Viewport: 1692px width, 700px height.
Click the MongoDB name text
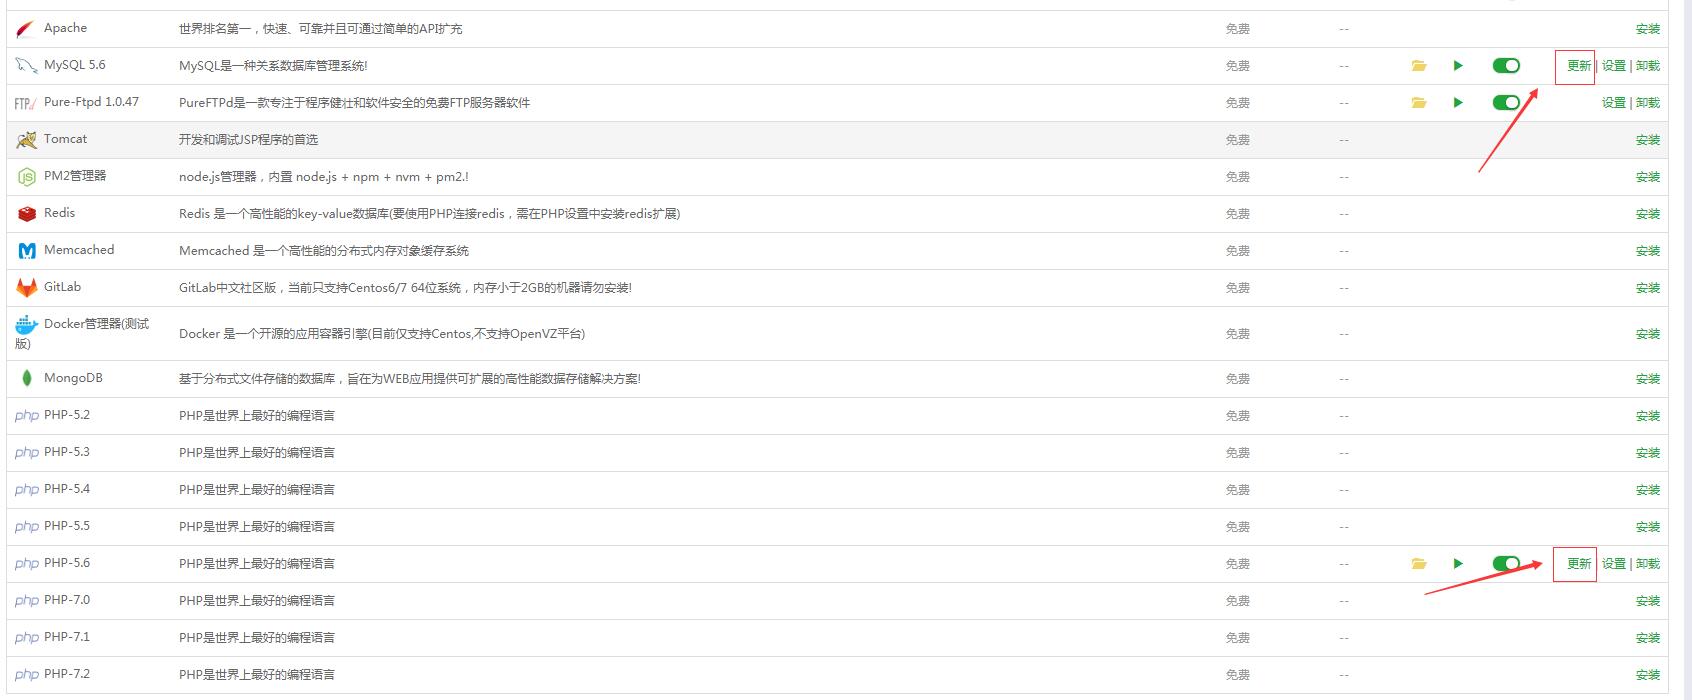(73, 378)
